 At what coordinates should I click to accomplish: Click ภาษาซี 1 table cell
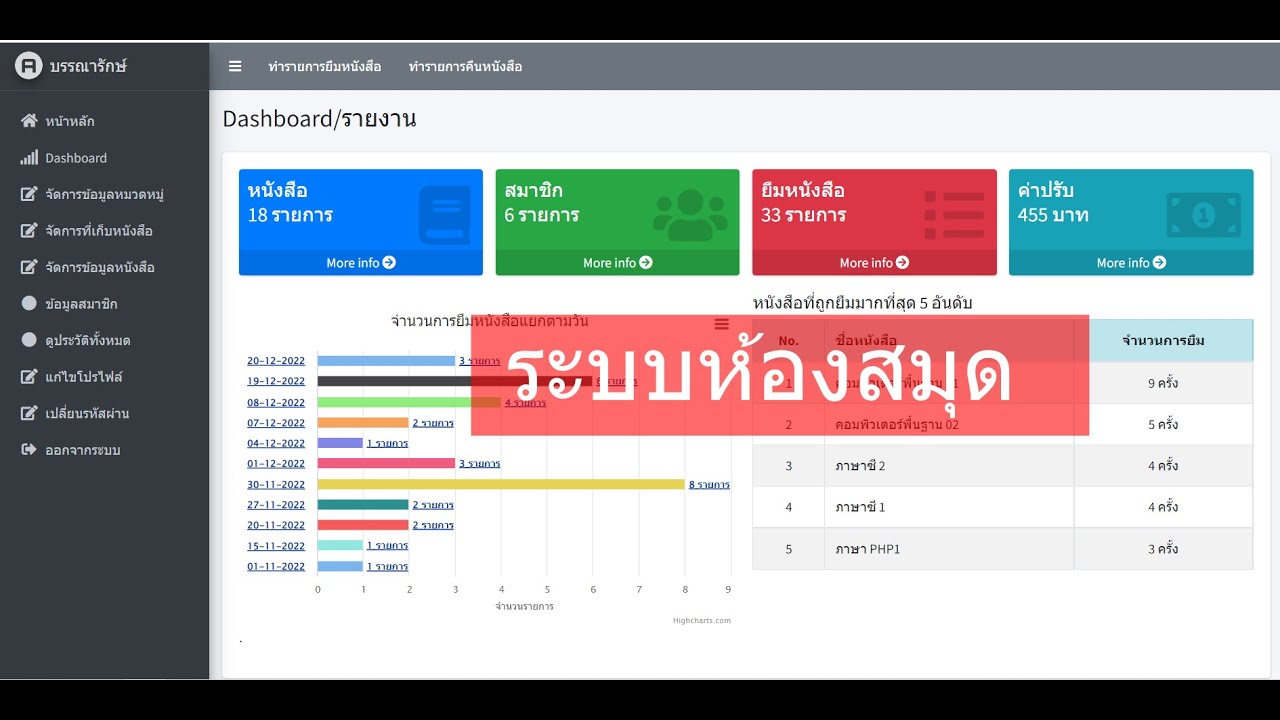tap(949, 507)
